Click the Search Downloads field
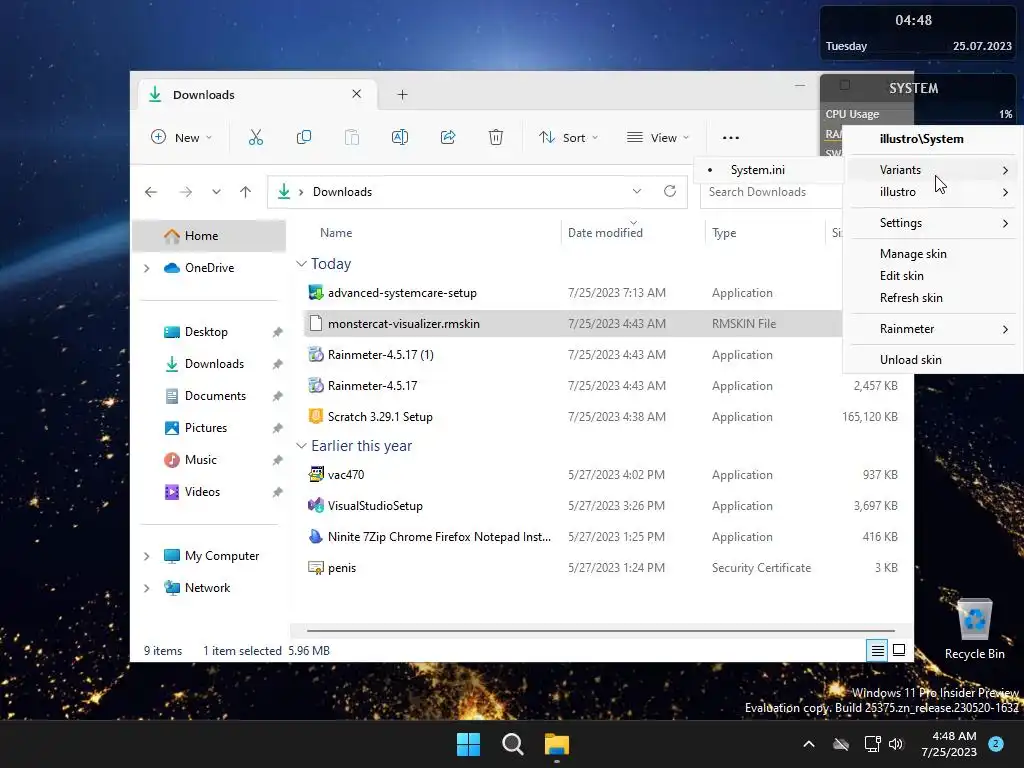This screenshot has height=768, width=1024. coord(771,192)
